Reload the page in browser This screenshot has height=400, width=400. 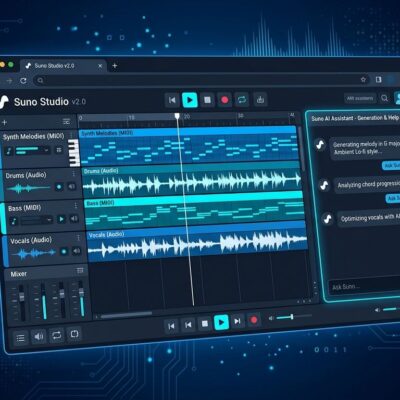point(23,80)
